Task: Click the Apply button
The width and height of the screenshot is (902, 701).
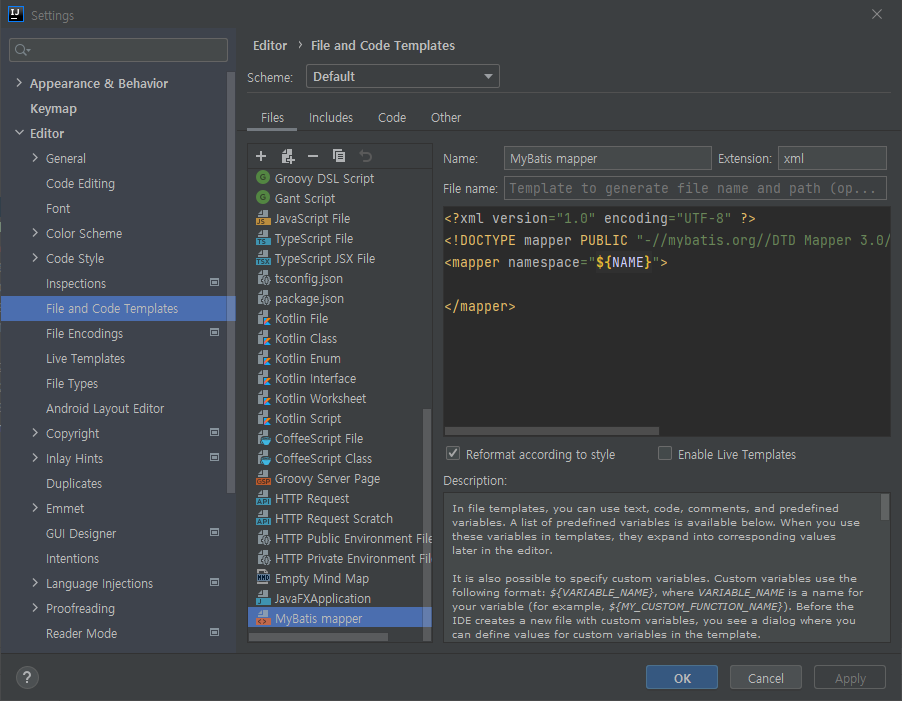Action: pos(850,677)
